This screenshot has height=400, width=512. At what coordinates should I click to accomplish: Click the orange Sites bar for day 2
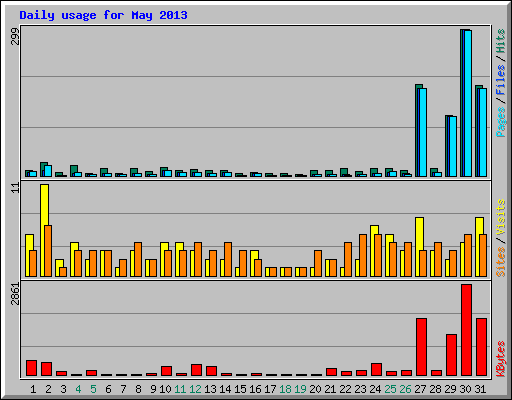click(x=48, y=251)
